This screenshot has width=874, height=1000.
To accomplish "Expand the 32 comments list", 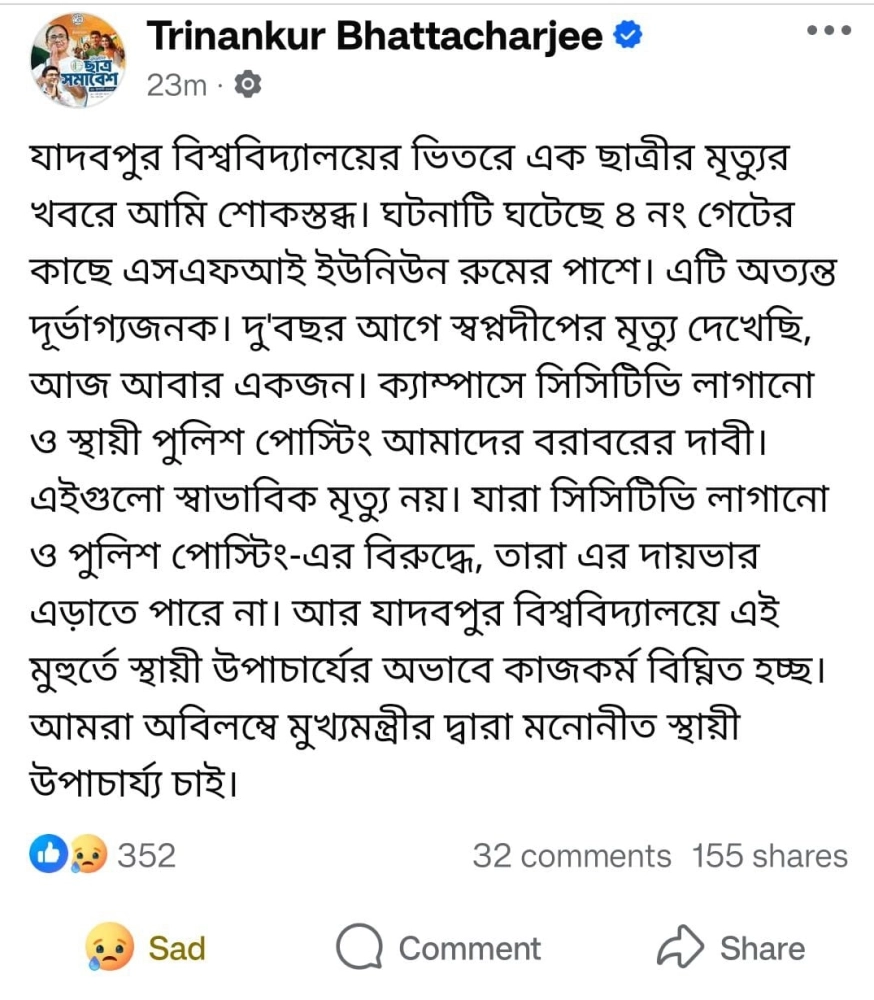I will pyautogui.click(x=571, y=856).
